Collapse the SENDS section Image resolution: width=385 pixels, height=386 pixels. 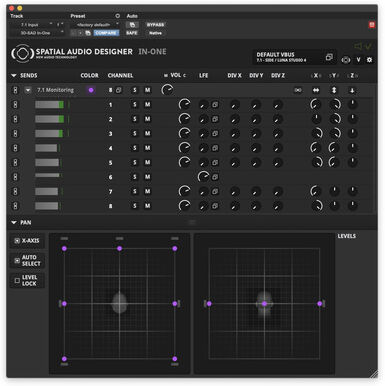point(14,76)
